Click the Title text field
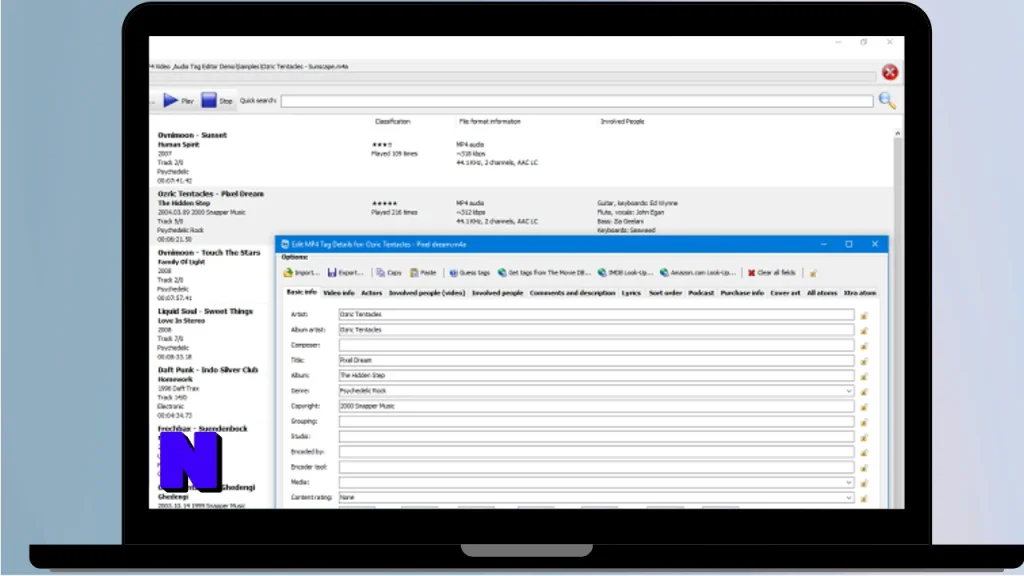 tap(596, 360)
